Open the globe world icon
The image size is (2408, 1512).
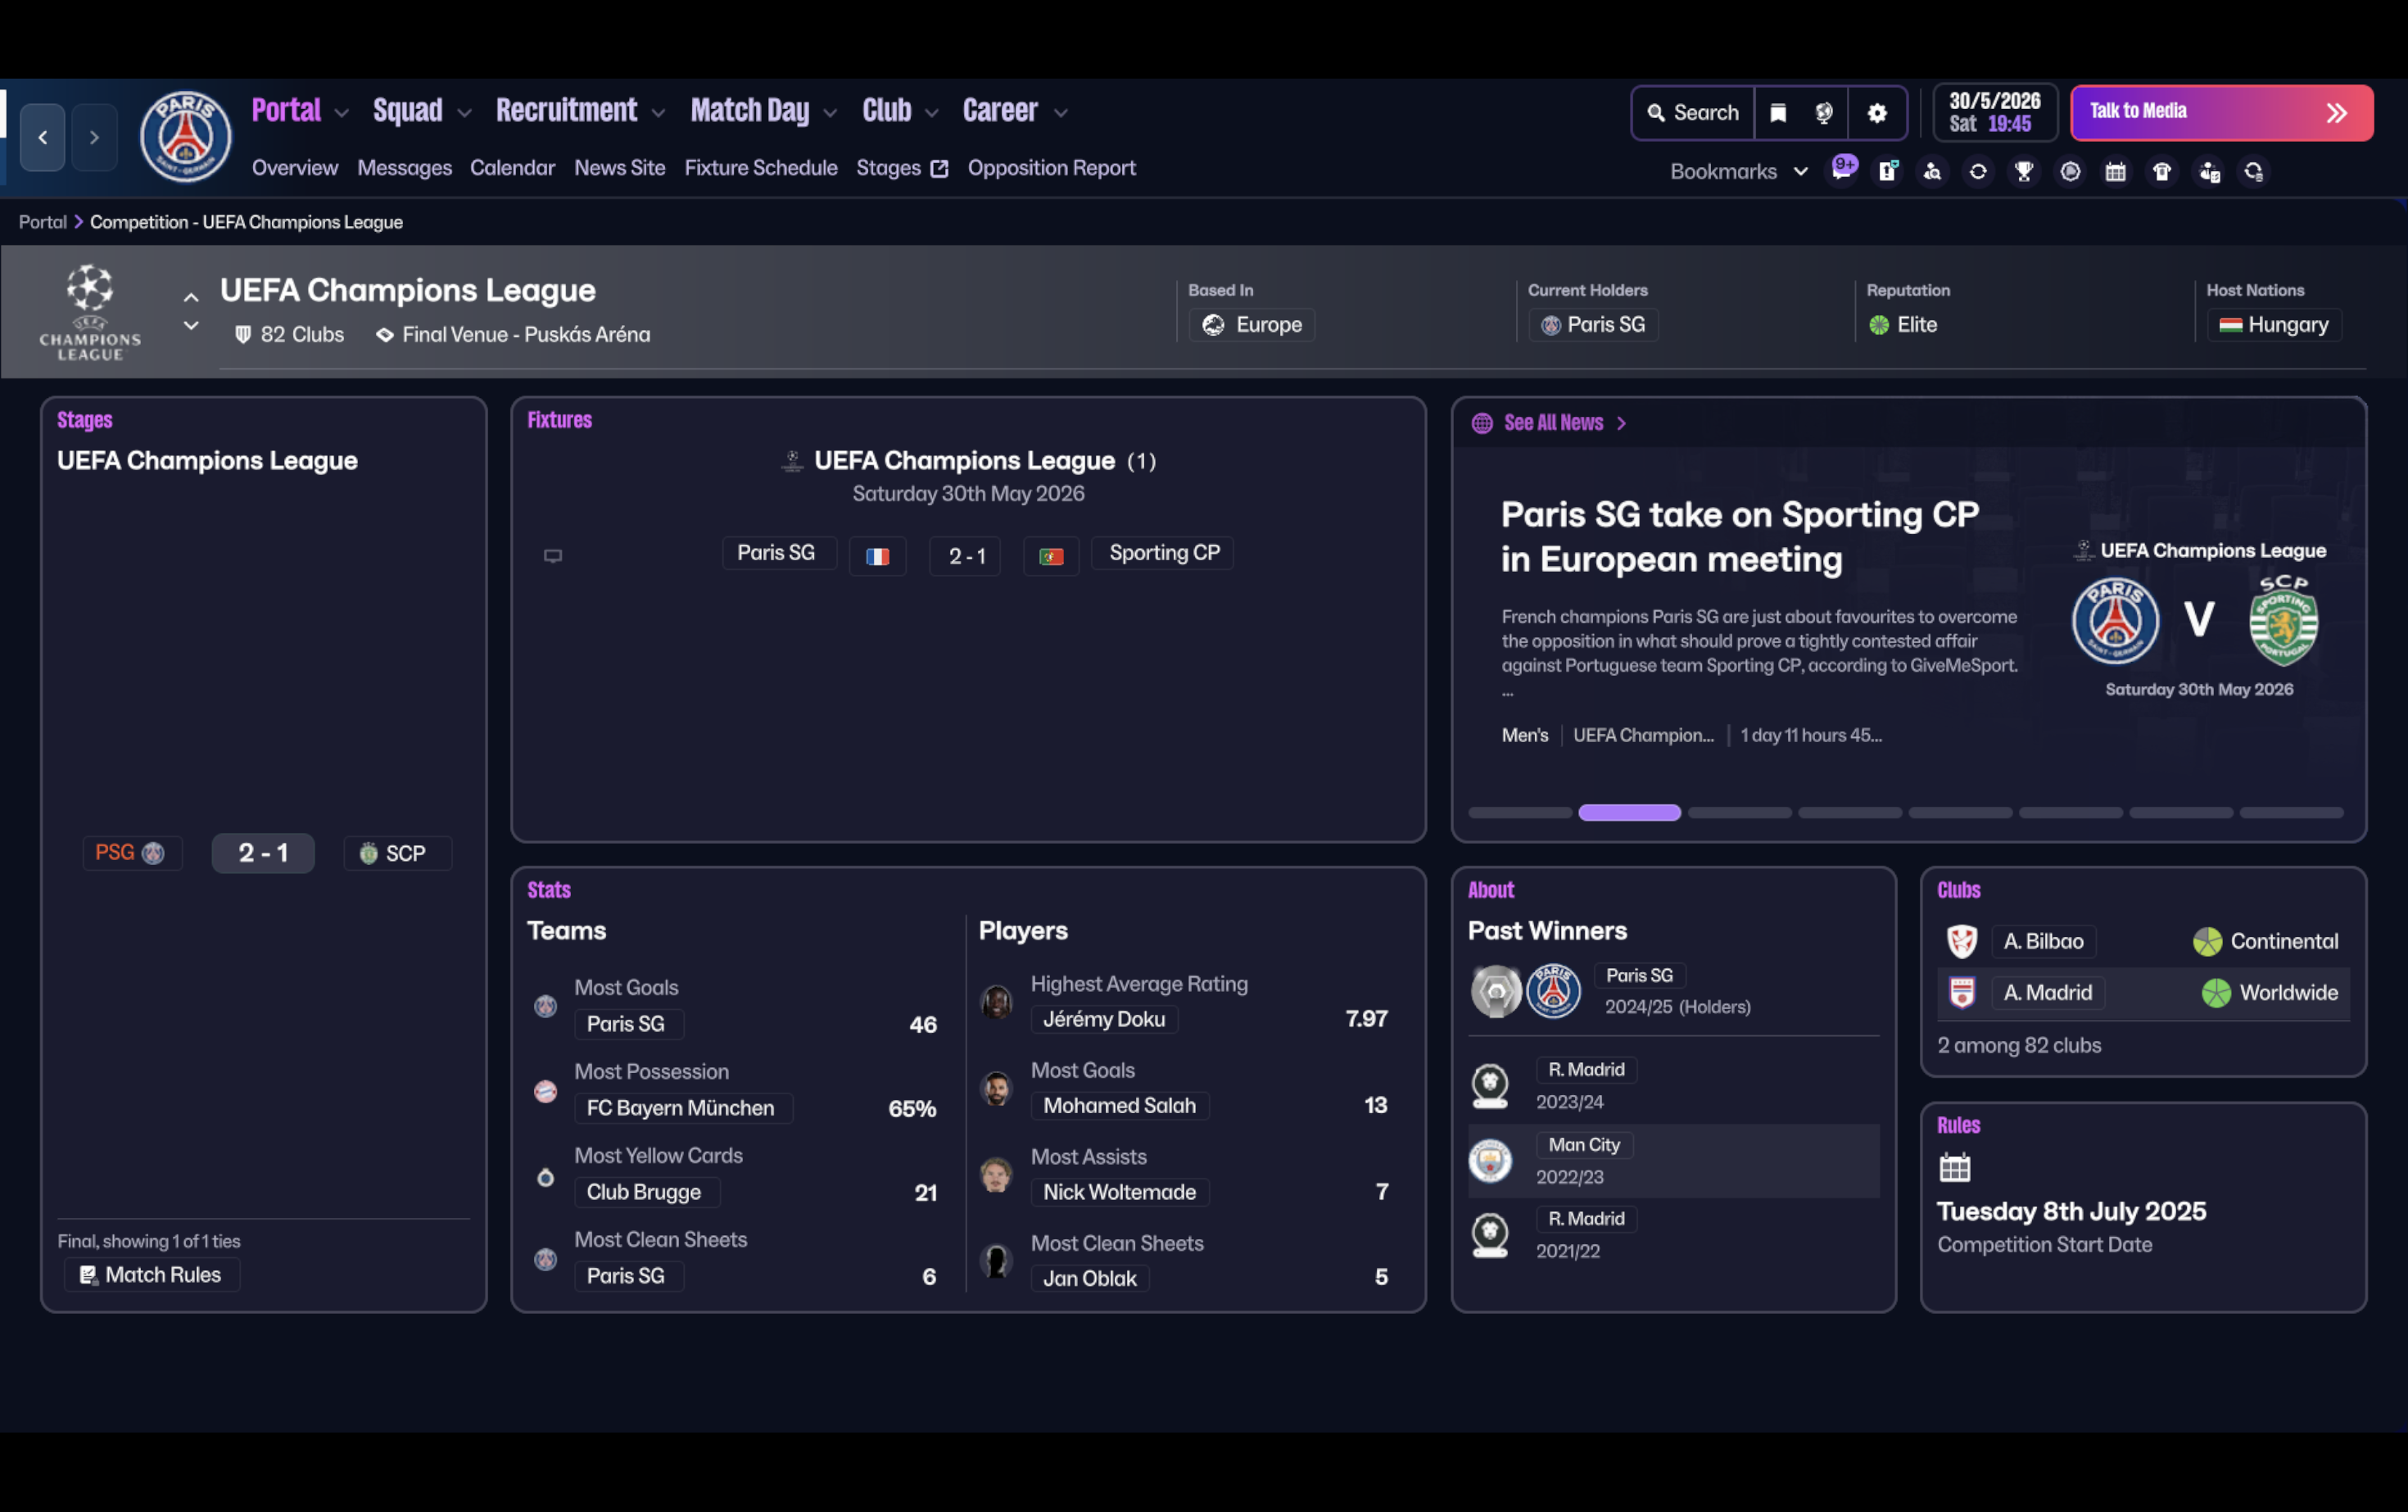[x=1823, y=113]
